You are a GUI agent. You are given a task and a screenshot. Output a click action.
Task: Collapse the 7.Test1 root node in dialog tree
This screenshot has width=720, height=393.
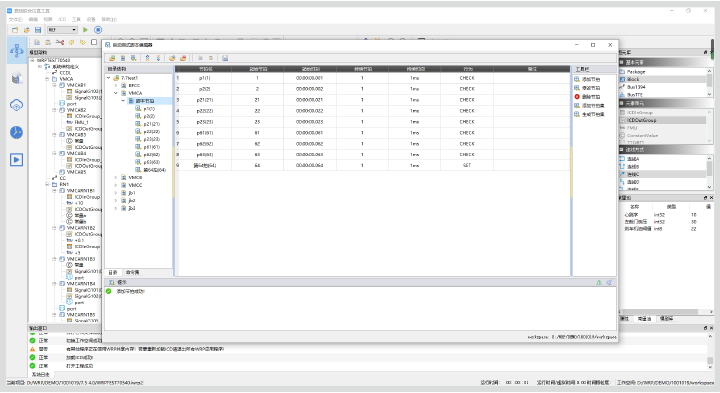pyautogui.click(x=109, y=78)
